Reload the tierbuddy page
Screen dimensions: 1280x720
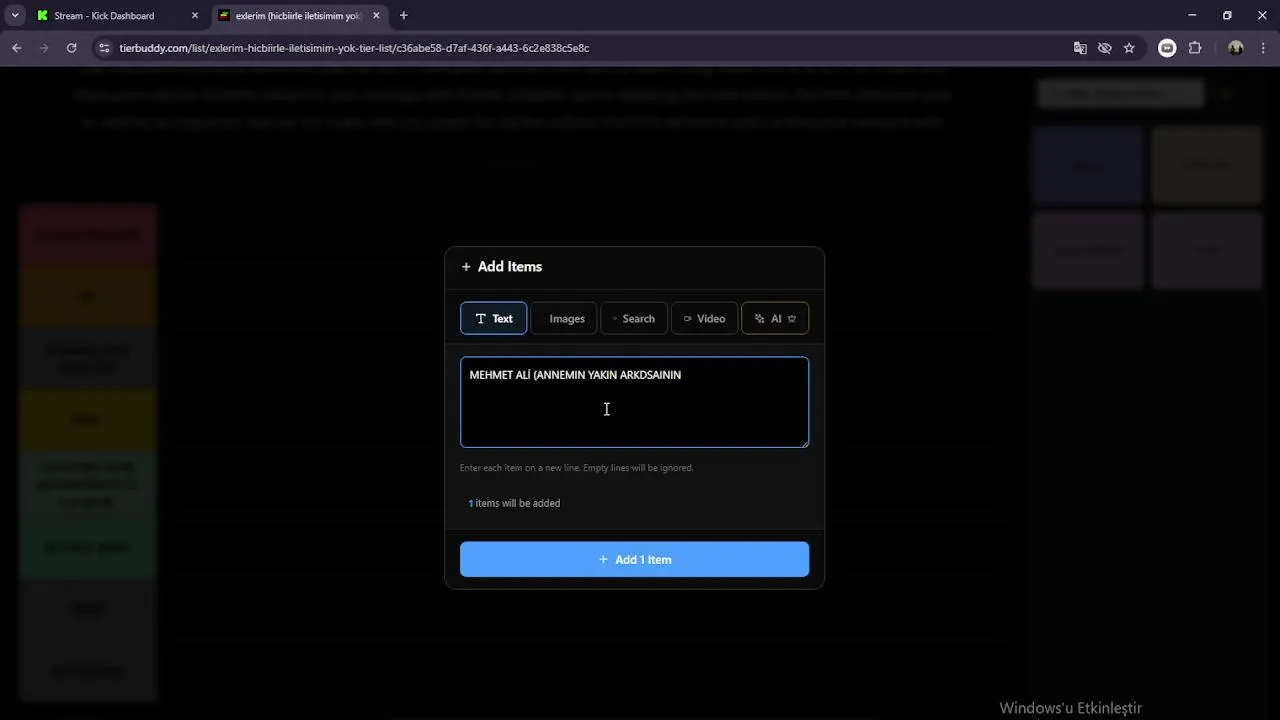tap(72, 48)
